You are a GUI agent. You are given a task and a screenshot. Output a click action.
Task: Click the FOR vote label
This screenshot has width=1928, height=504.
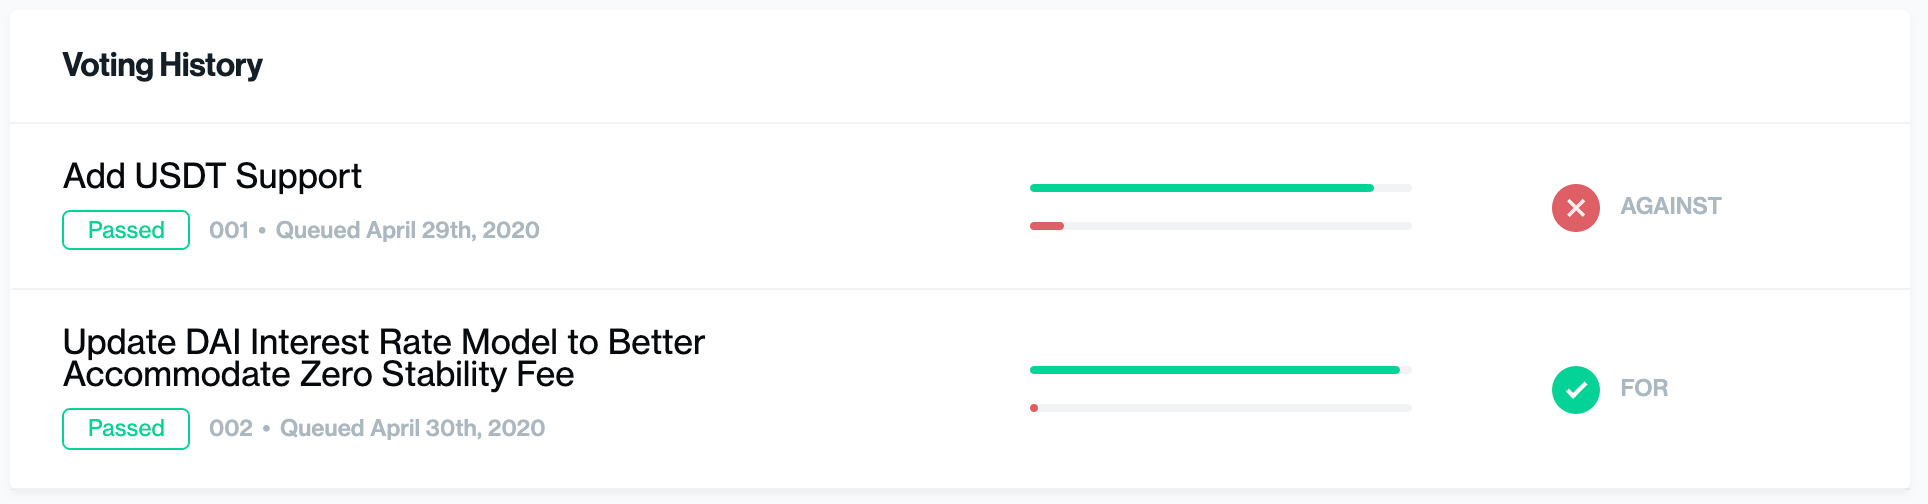tap(1644, 388)
